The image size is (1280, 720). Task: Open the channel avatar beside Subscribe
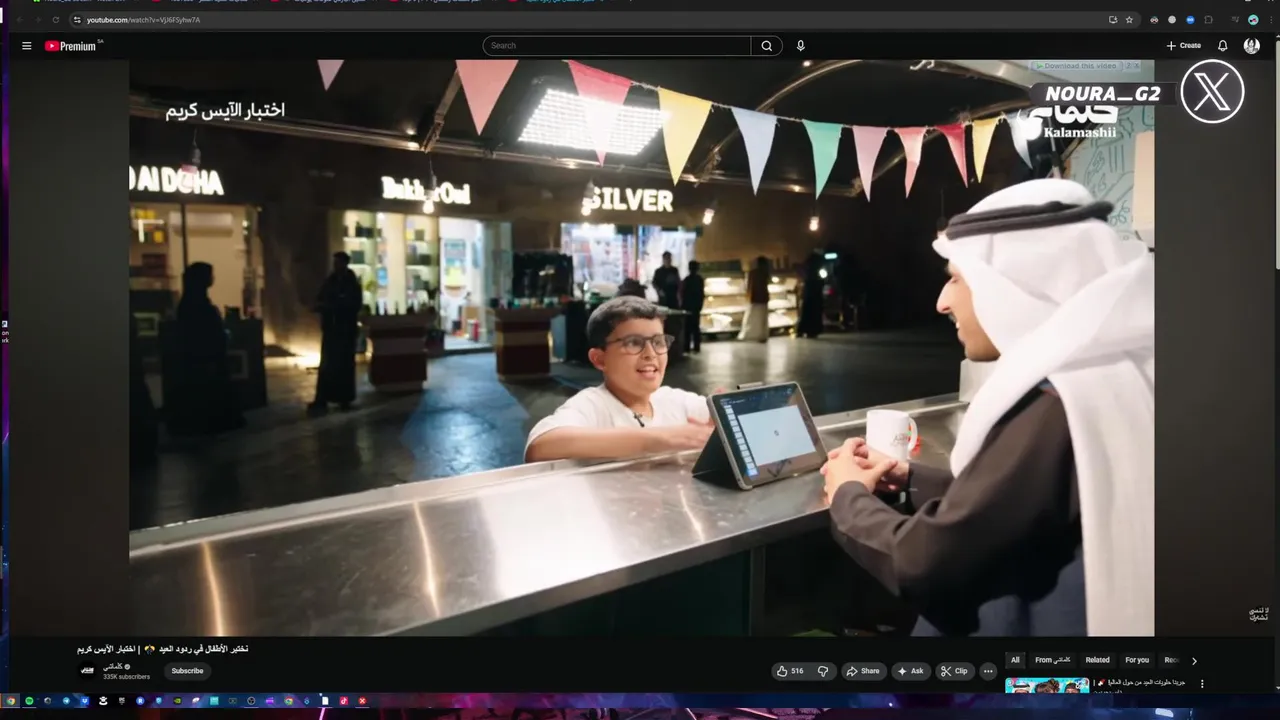[87, 671]
